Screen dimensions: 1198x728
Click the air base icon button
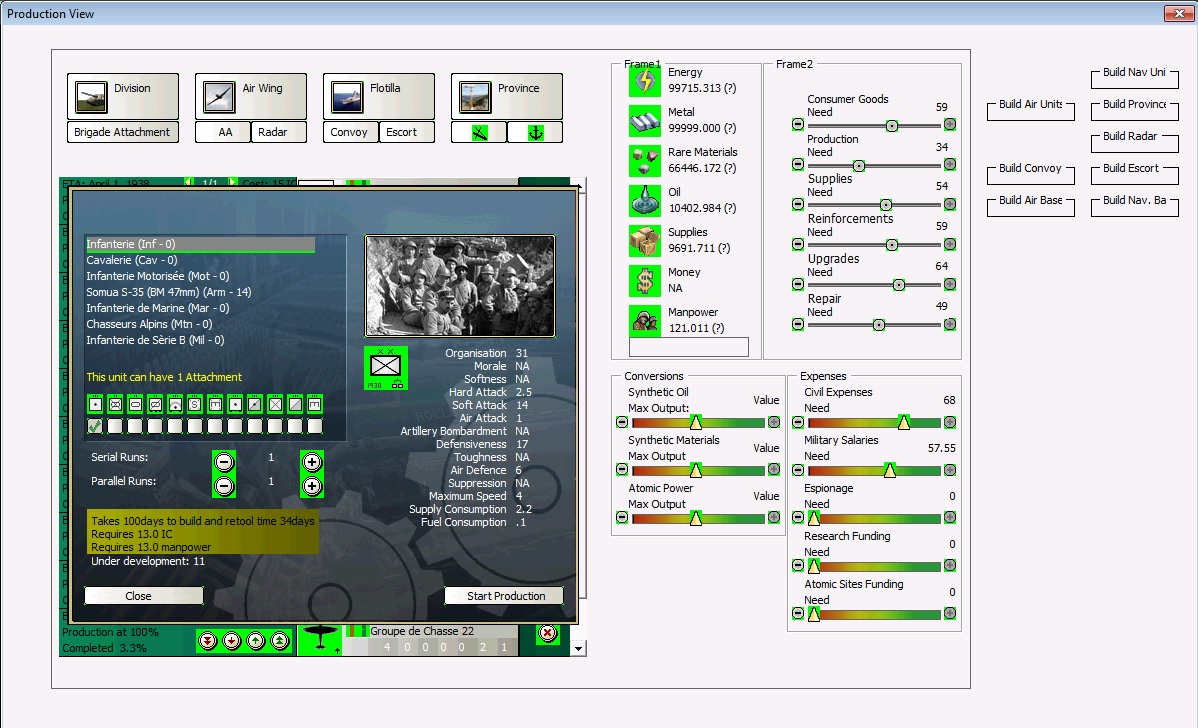(x=478, y=132)
